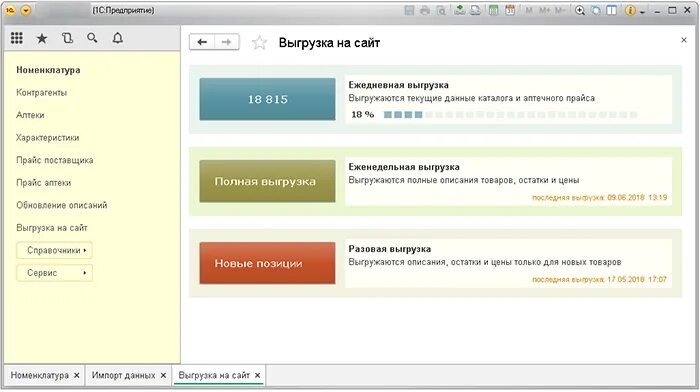Add the page to favorites with the star outline

259,43
